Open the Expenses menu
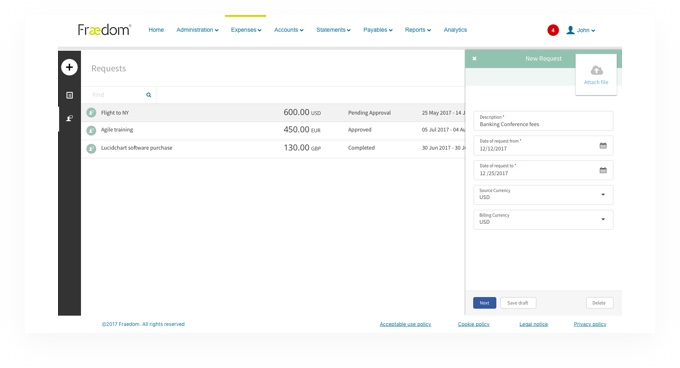Image resolution: width=680 pixels, height=368 pixels. point(246,30)
